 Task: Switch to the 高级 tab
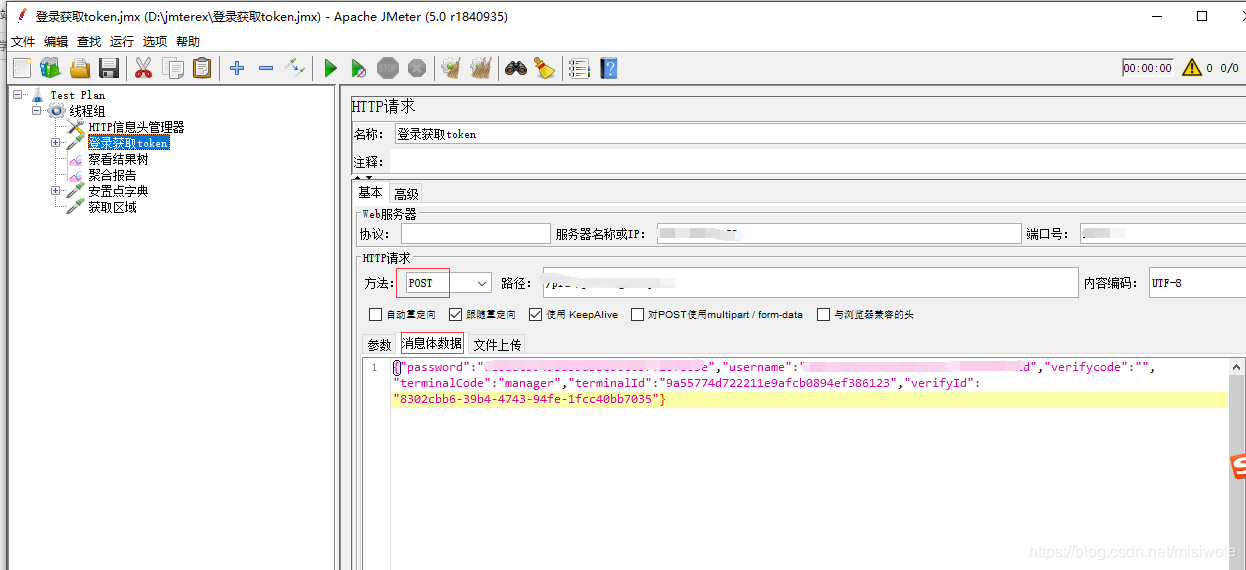coord(406,194)
